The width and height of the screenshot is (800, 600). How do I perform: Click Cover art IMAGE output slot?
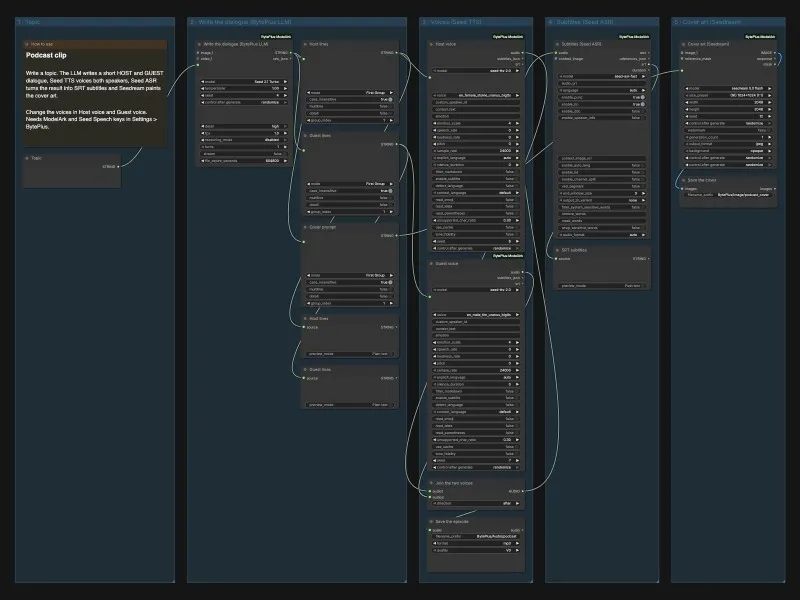(x=774, y=53)
